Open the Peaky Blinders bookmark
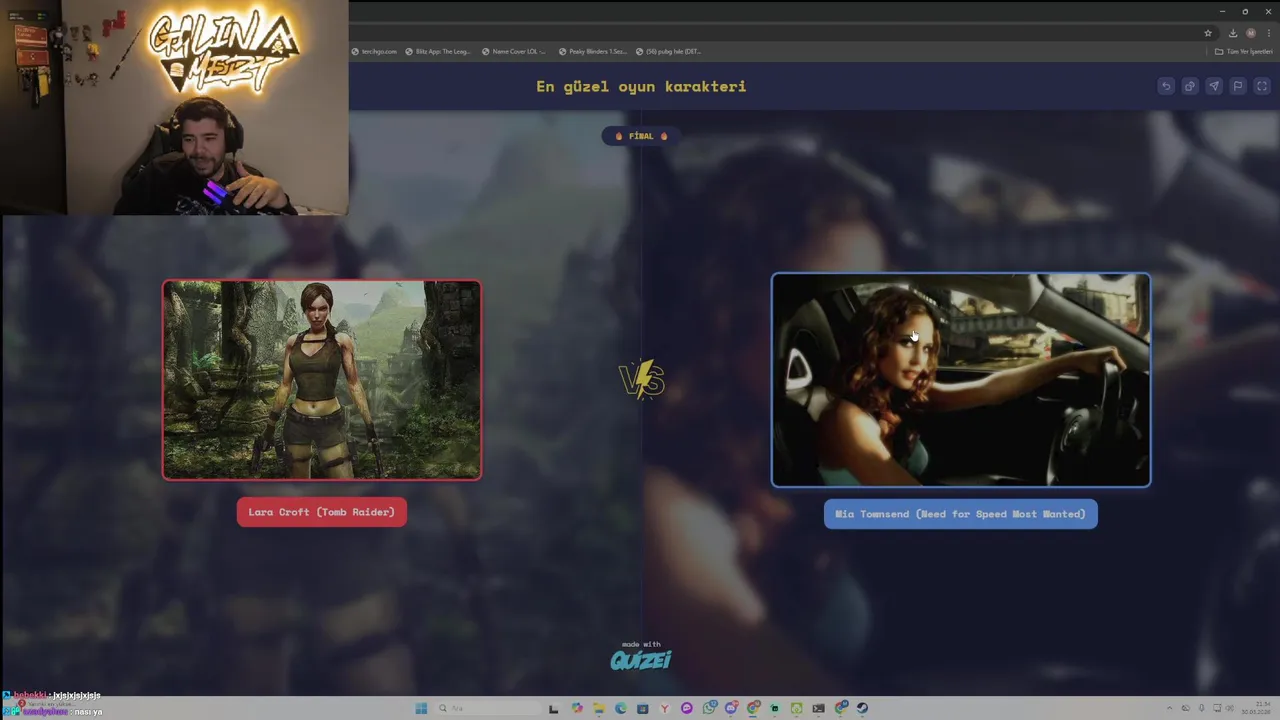This screenshot has height=720, width=1280. pos(593,51)
